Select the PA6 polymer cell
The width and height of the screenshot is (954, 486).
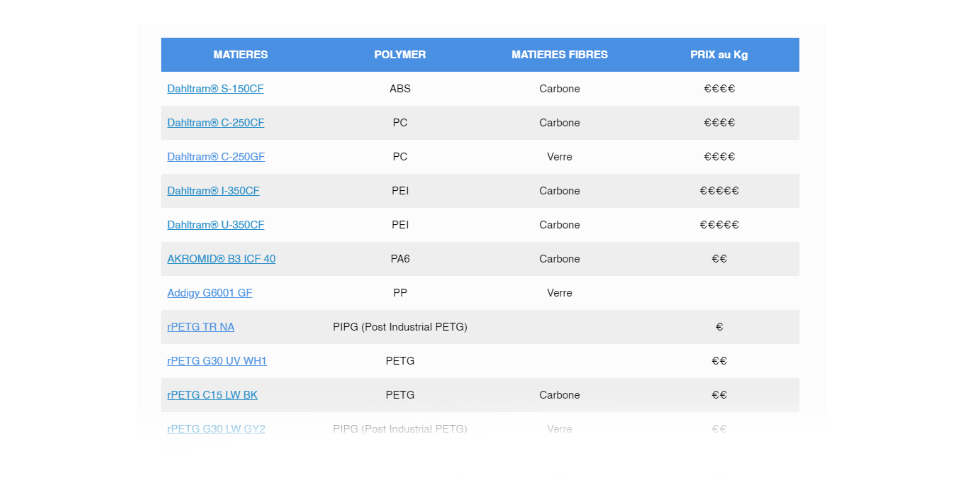pos(400,259)
